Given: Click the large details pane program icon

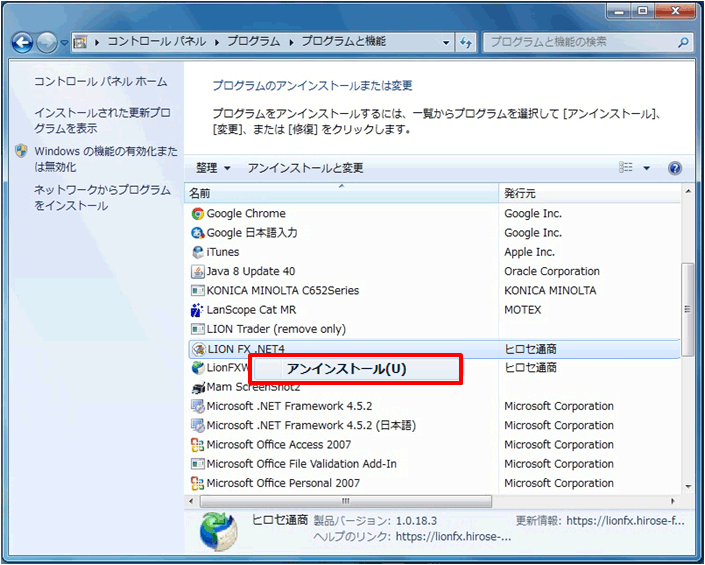Looking at the screenshot, I should point(219,532).
